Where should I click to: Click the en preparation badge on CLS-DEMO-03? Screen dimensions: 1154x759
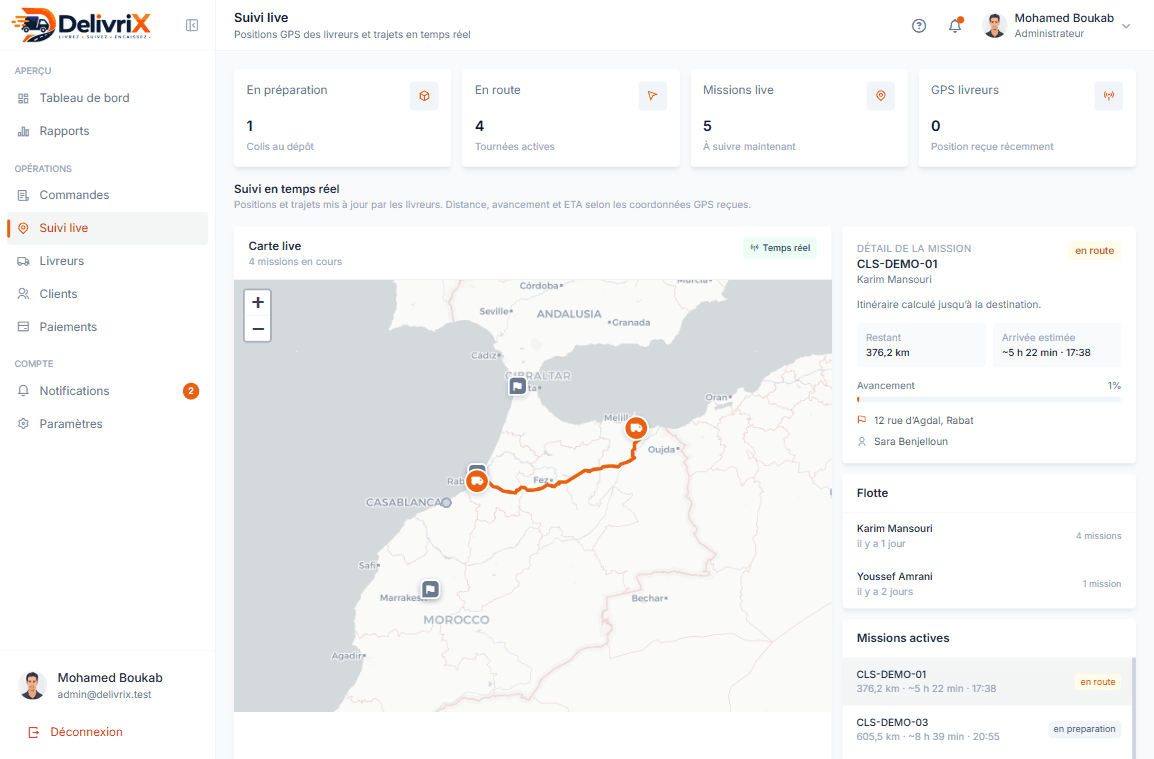(1084, 729)
